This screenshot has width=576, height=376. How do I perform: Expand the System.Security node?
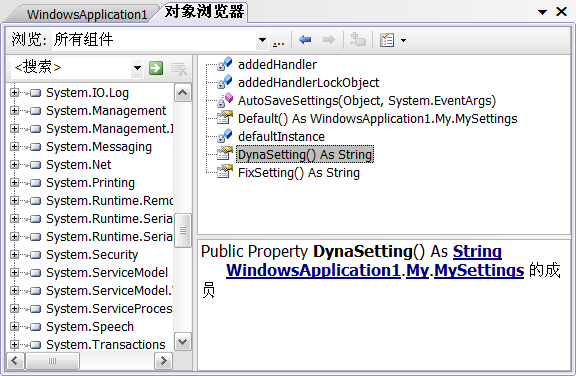click(14, 254)
